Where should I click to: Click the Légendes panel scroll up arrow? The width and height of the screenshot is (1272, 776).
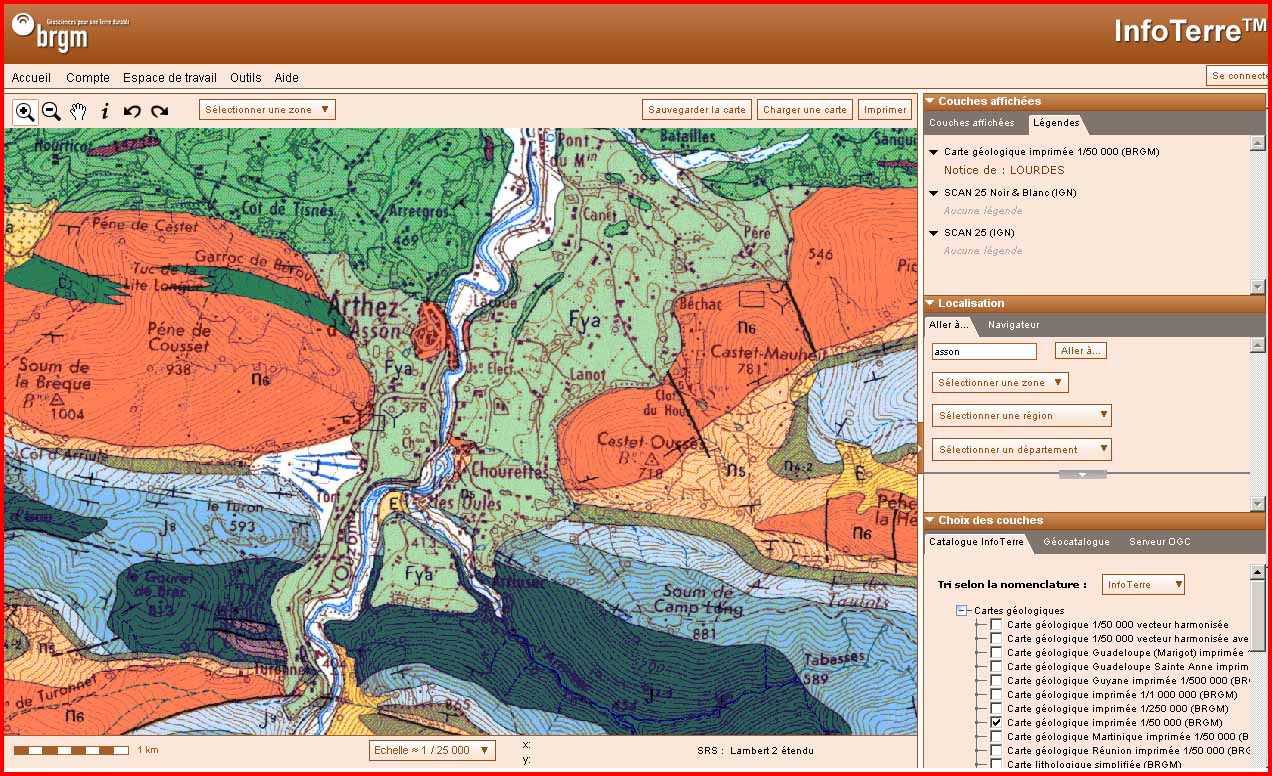pyautogui.click(x=1258, y=143)
